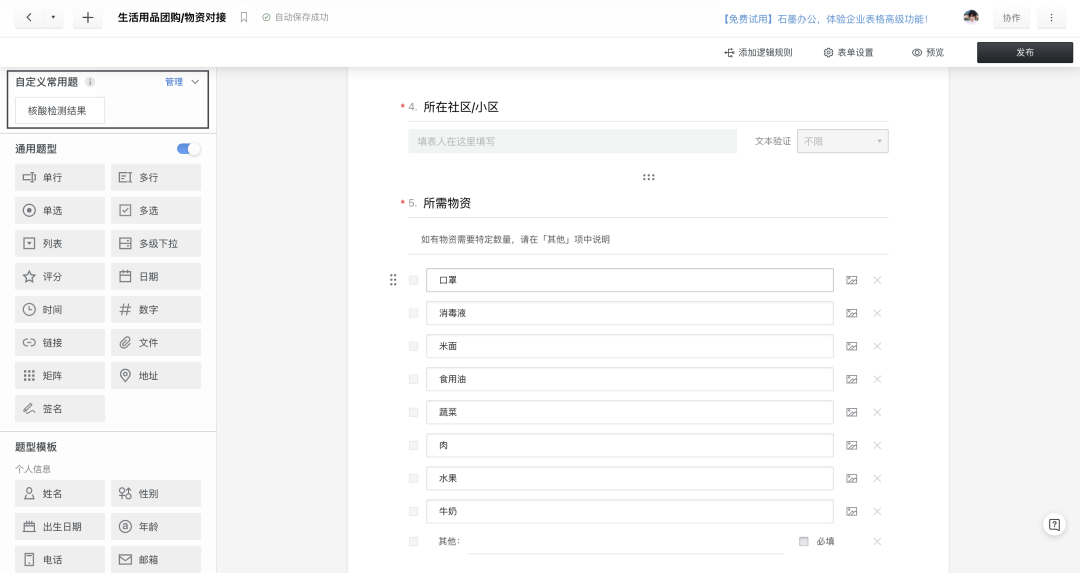1080x573 pixels.
Task: Add a 多选 multiple-choice question
Action: (156, 210)
